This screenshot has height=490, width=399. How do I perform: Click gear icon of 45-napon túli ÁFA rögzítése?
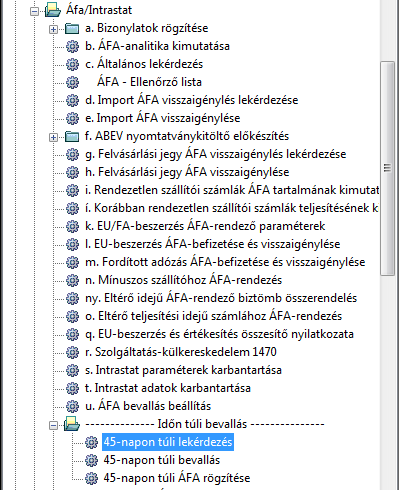pos(91,478)
